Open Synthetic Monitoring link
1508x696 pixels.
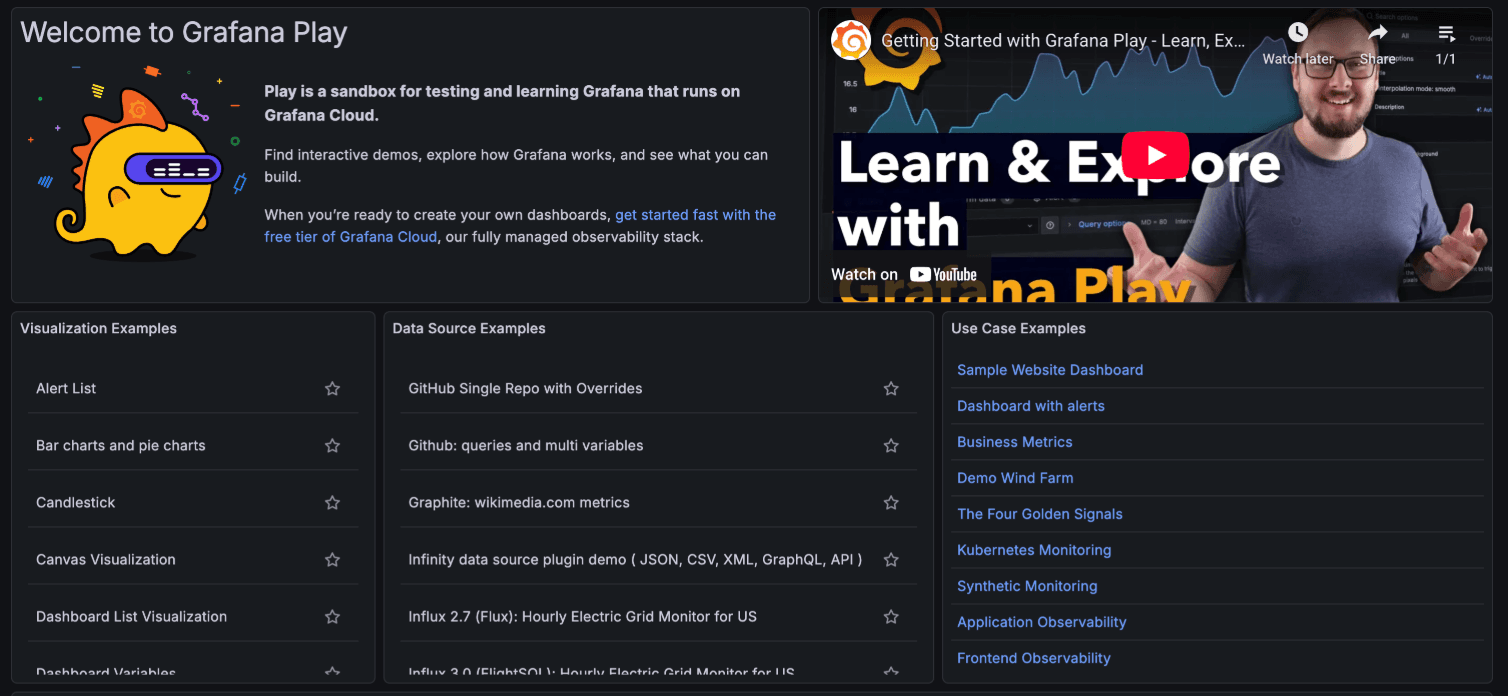point(1027,586)
